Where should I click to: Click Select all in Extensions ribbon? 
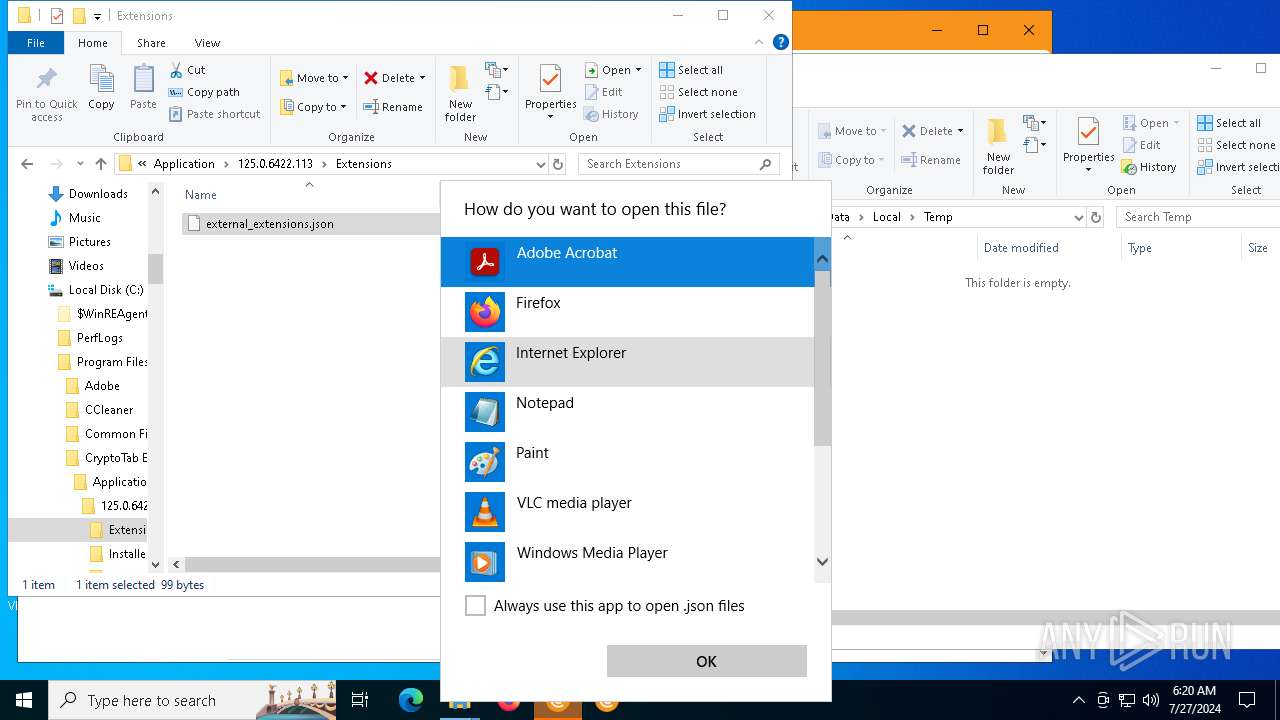(691, 70)
